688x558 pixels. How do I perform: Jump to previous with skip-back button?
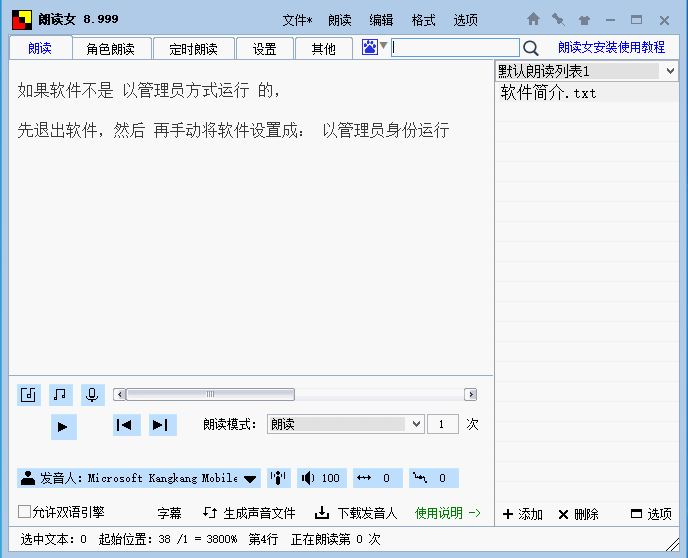(x=126, y=425)
